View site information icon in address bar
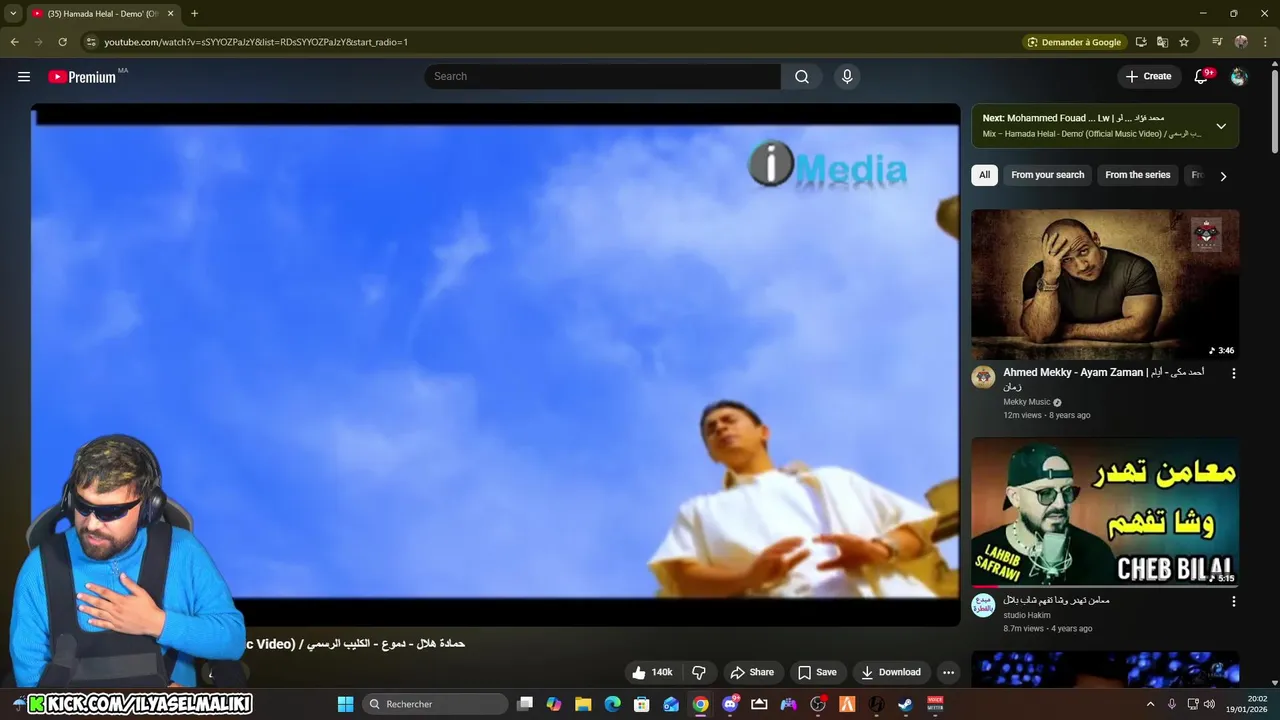The image size is (1280, 720). point(91,42)
